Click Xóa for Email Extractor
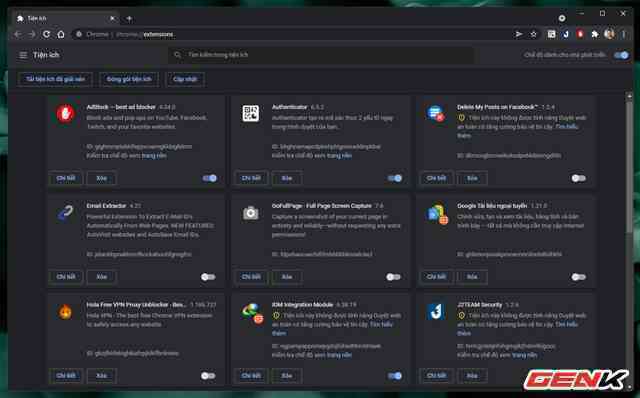Screen dimensions: 640x398 pyautogui.click(x=102, y=277)
